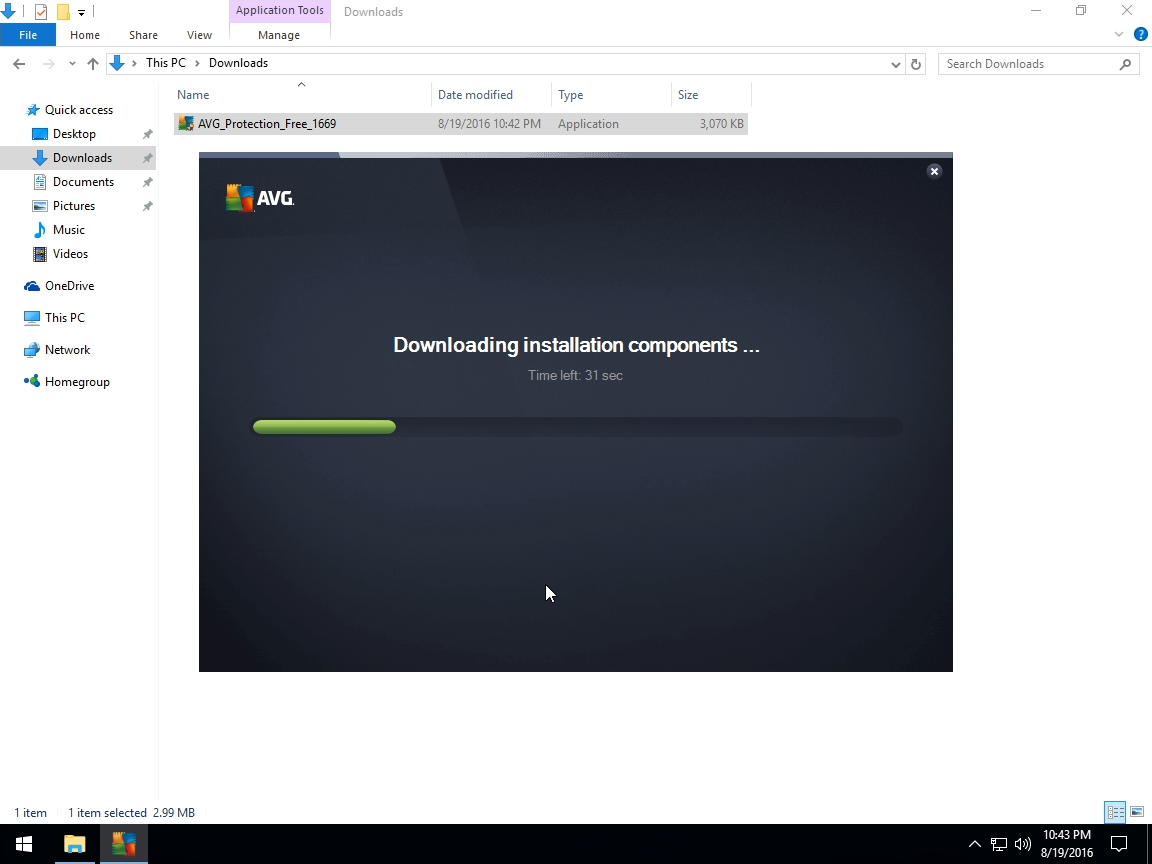Click the green download progress bar
Screen dimensions: 1152x864
point(324,427)
